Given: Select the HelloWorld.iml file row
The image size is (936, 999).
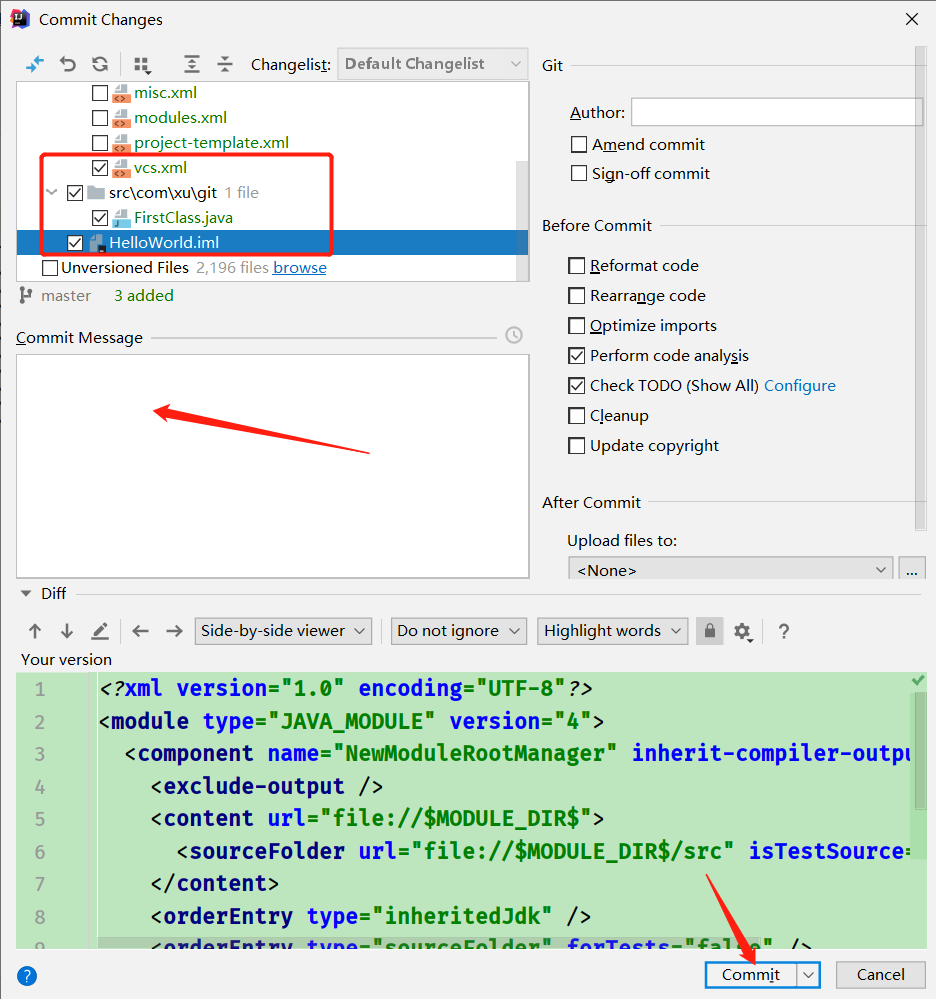Looking at the screenshot, I should tap(273, 243).
